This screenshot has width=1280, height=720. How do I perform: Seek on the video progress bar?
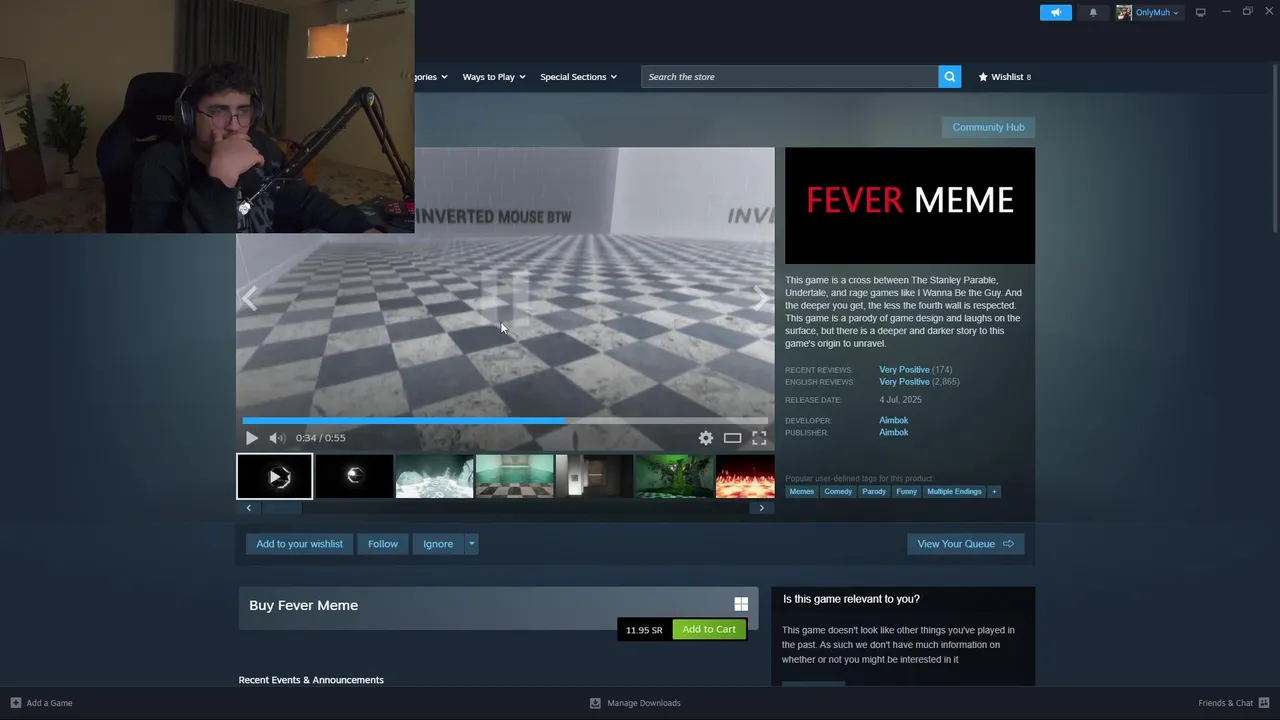pos(505,421)
